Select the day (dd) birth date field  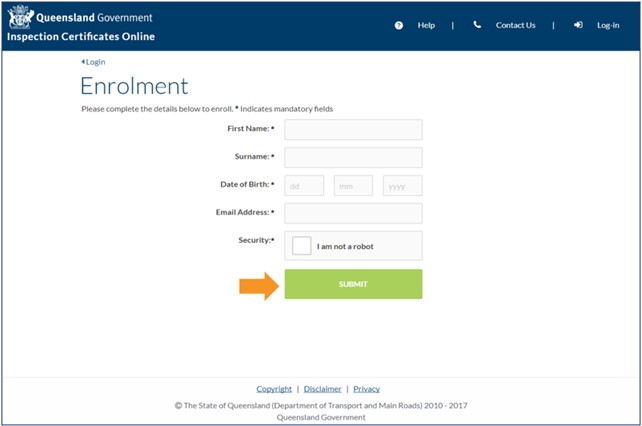tap(304, 185)
